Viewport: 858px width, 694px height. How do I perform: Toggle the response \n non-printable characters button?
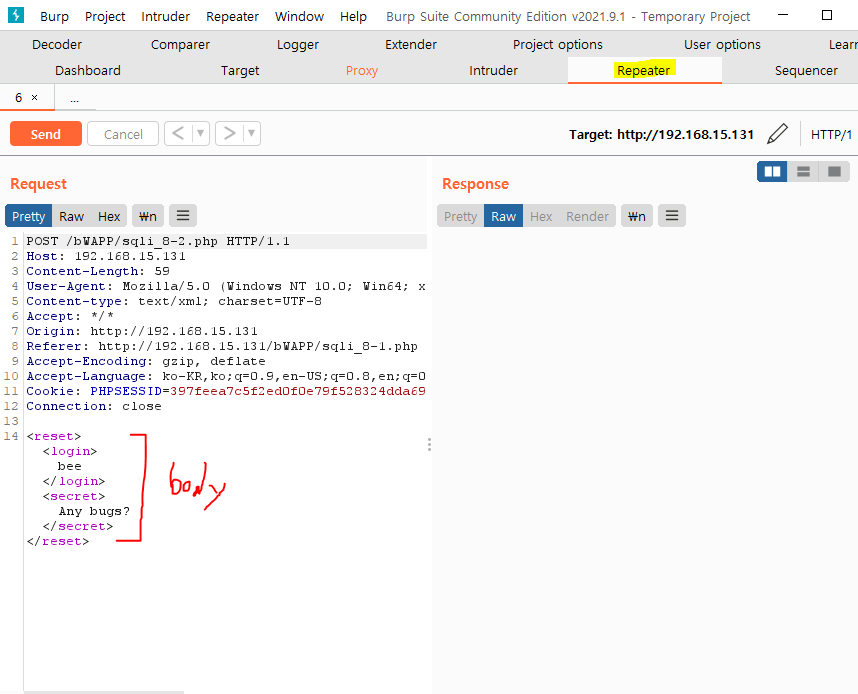[x=636, y=216]
